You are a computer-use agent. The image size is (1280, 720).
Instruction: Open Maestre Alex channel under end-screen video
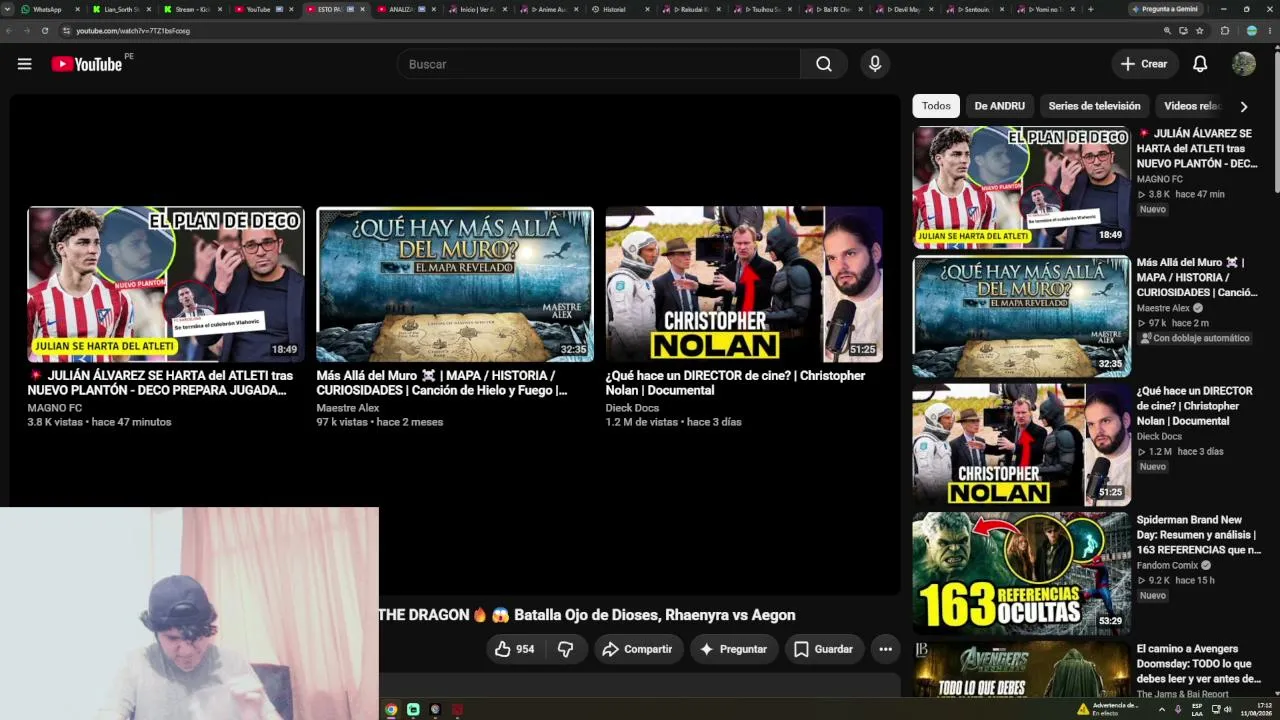348,408
